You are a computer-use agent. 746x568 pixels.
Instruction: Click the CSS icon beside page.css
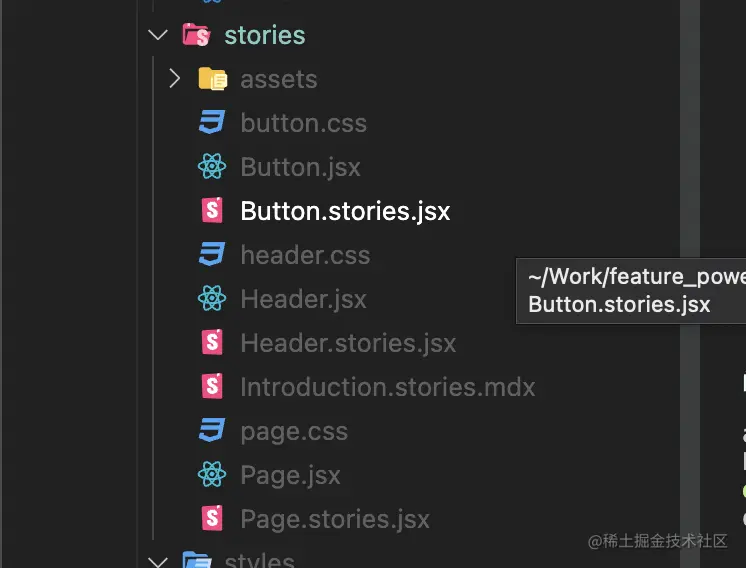tap(211, 431)
